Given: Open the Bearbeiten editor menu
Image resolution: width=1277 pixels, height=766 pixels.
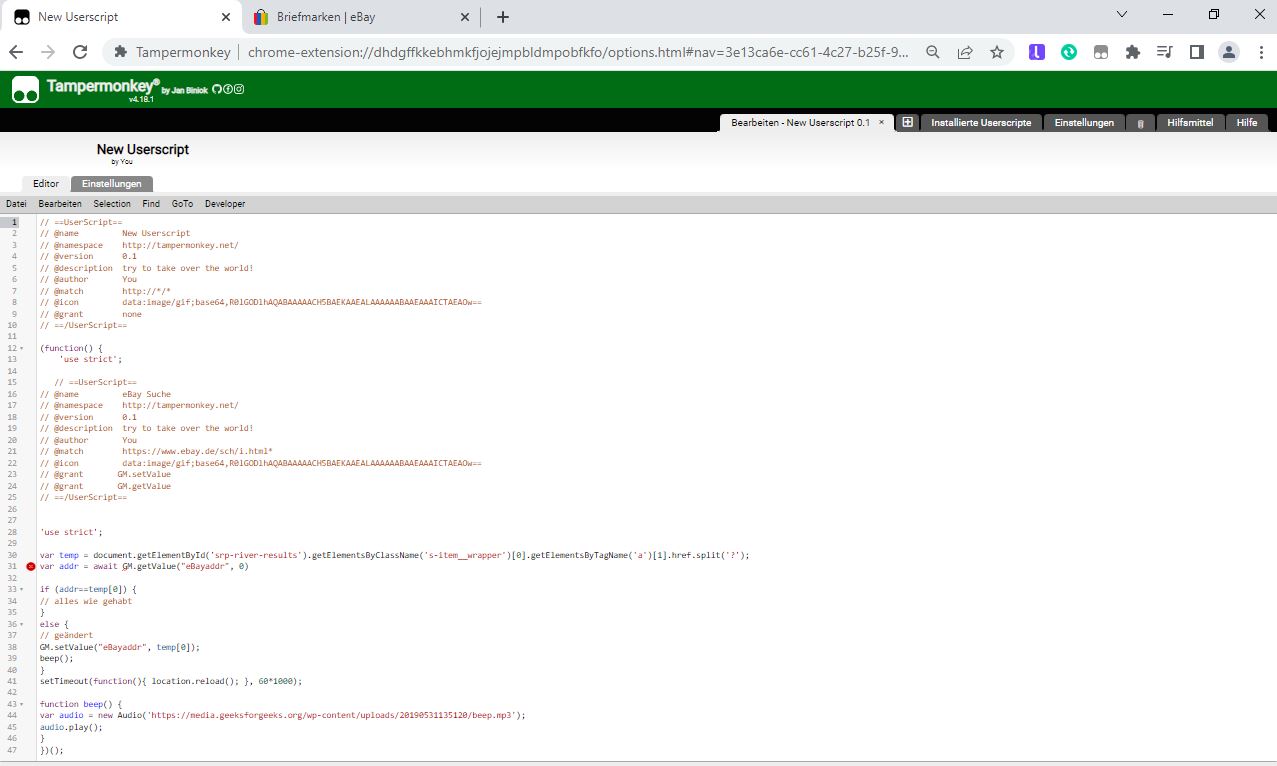Looking at the screenshot, I should [60, 204].
